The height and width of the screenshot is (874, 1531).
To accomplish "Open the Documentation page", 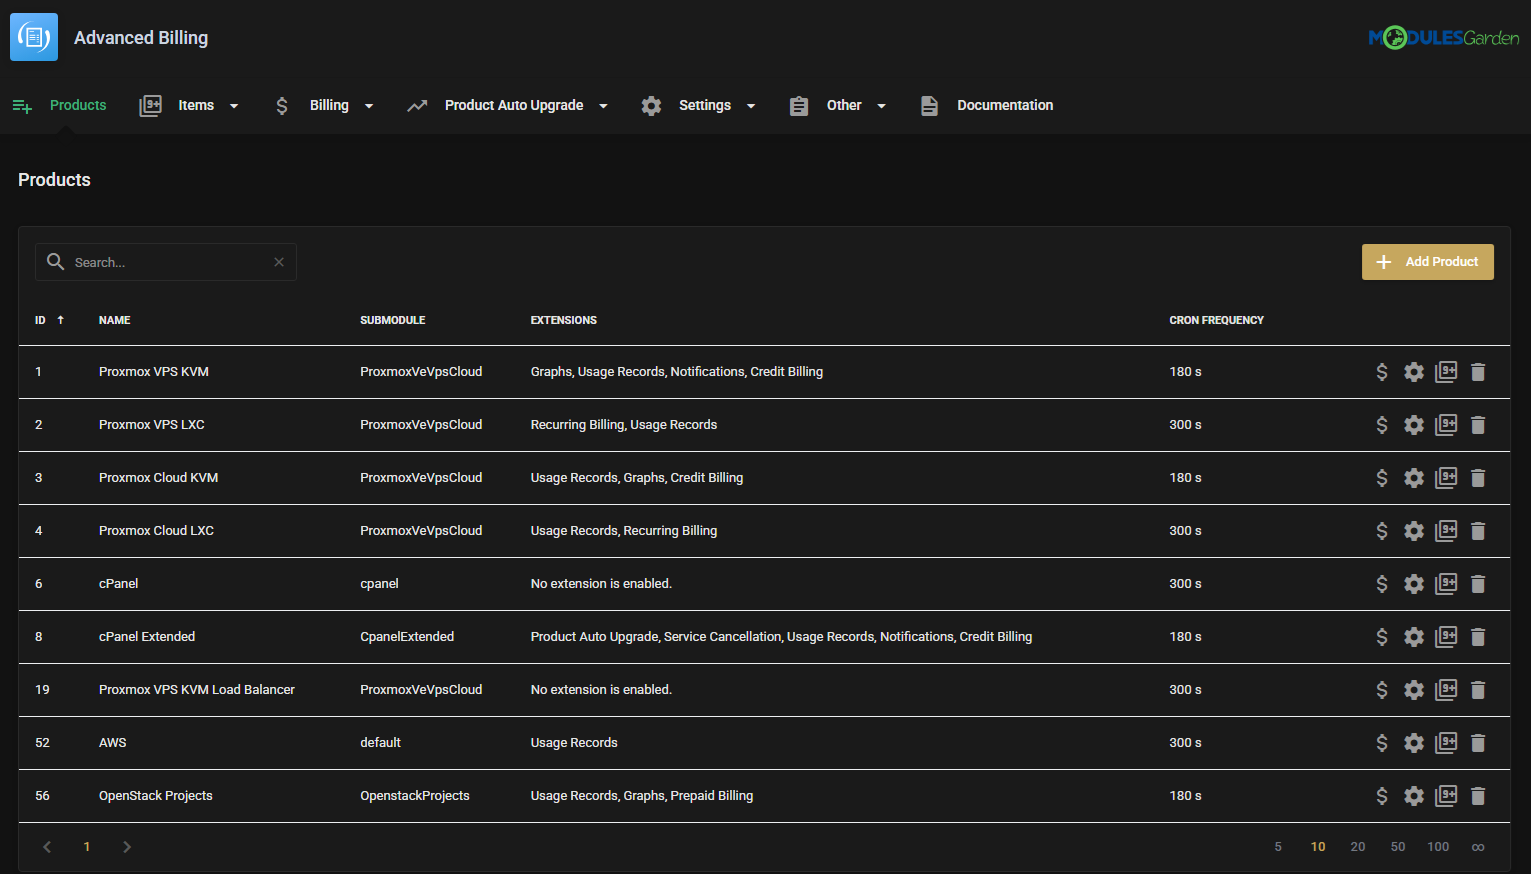I will pos(986,105).
